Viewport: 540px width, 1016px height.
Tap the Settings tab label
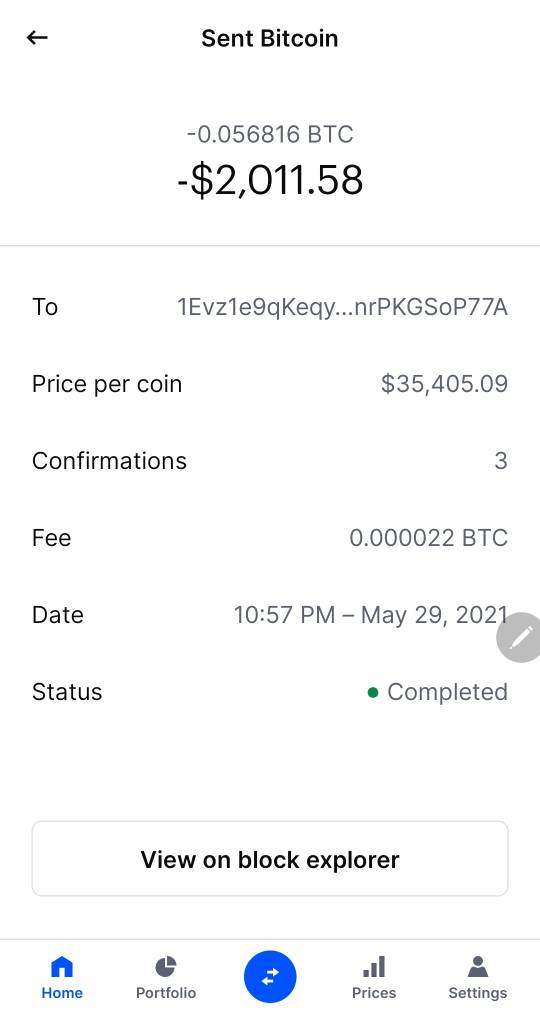pyautogui.click(x=478, y=993)
